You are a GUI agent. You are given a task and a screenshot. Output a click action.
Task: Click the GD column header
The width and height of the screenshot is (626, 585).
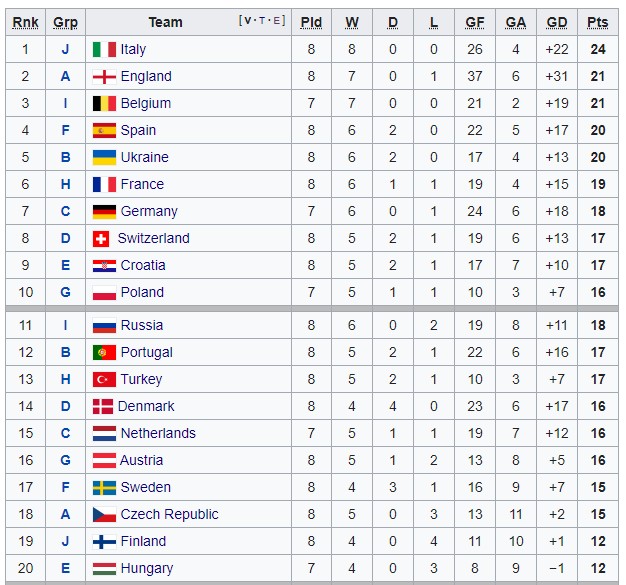[557, 22]
